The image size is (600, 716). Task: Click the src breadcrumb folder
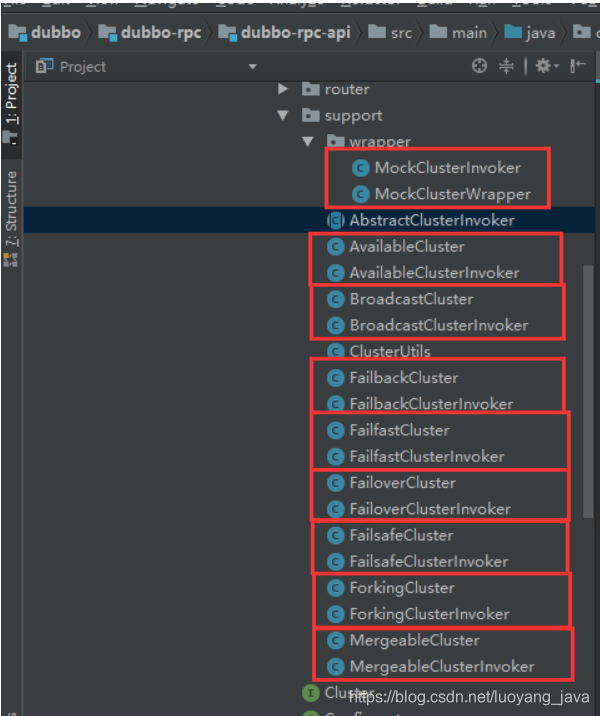pos(390,33)
